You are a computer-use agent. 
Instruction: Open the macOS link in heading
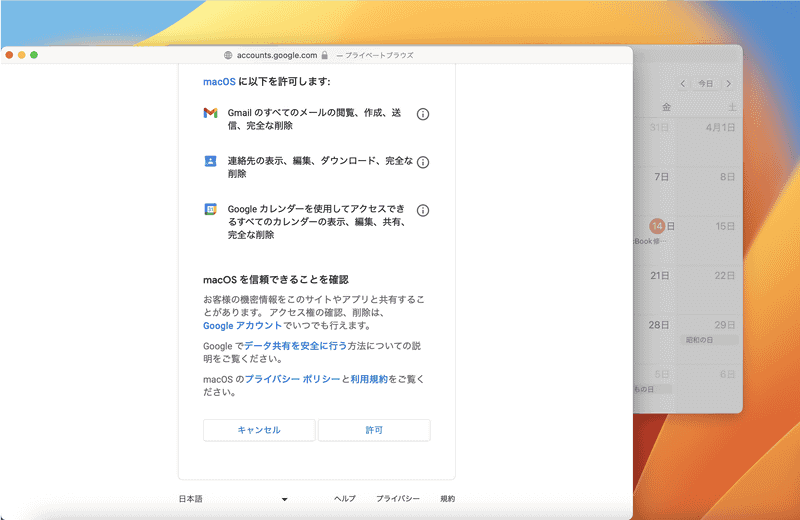click(x=219, y=82)
